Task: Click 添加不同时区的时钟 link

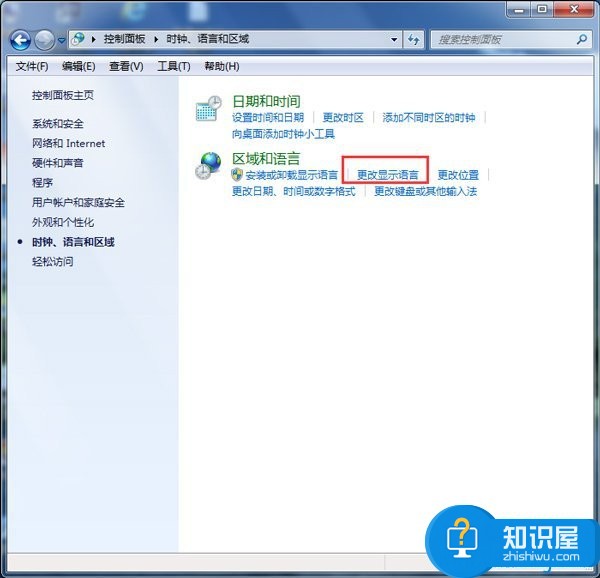Action: tap(429, 117)
